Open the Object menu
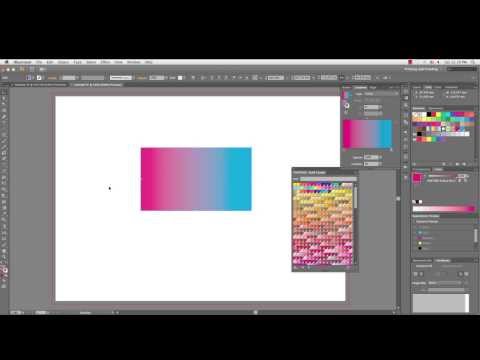Screen dimensions: 480x360 pos(63,62)
